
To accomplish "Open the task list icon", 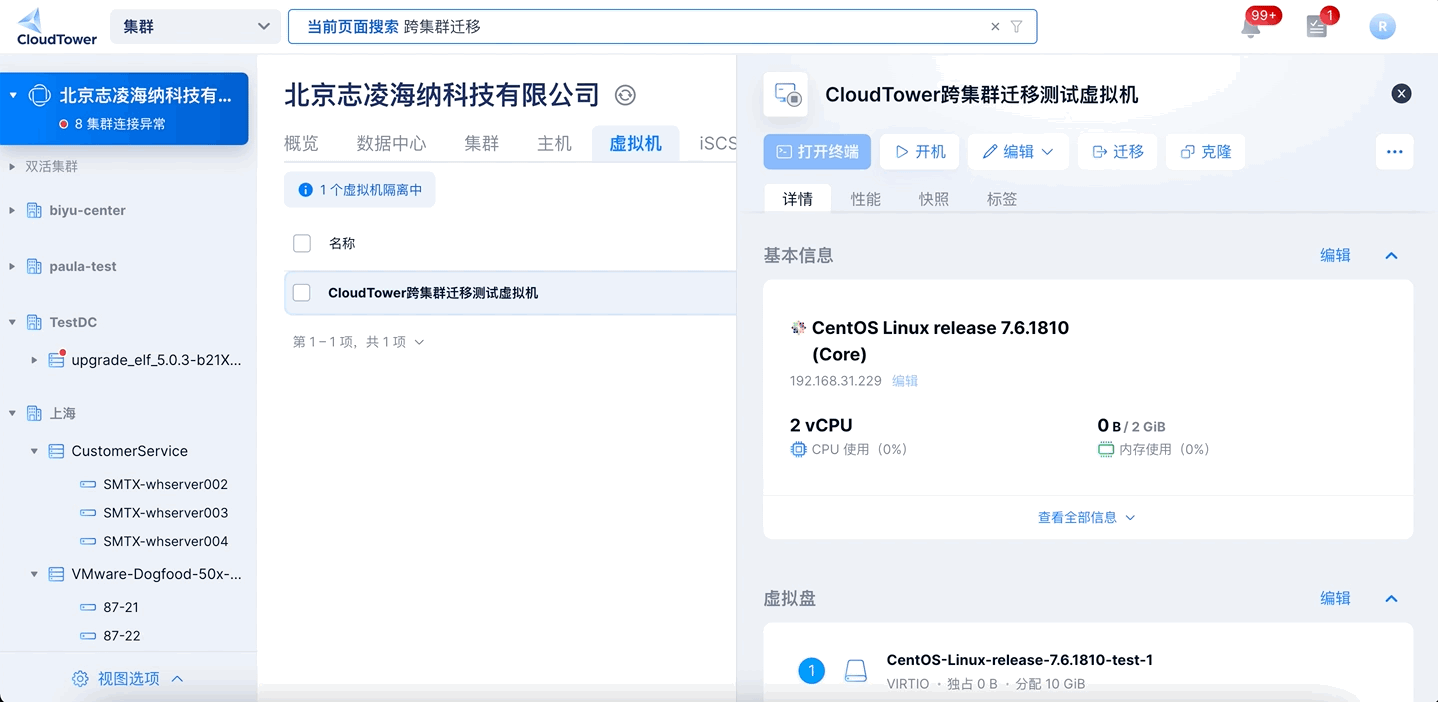I will [1317, 28].
